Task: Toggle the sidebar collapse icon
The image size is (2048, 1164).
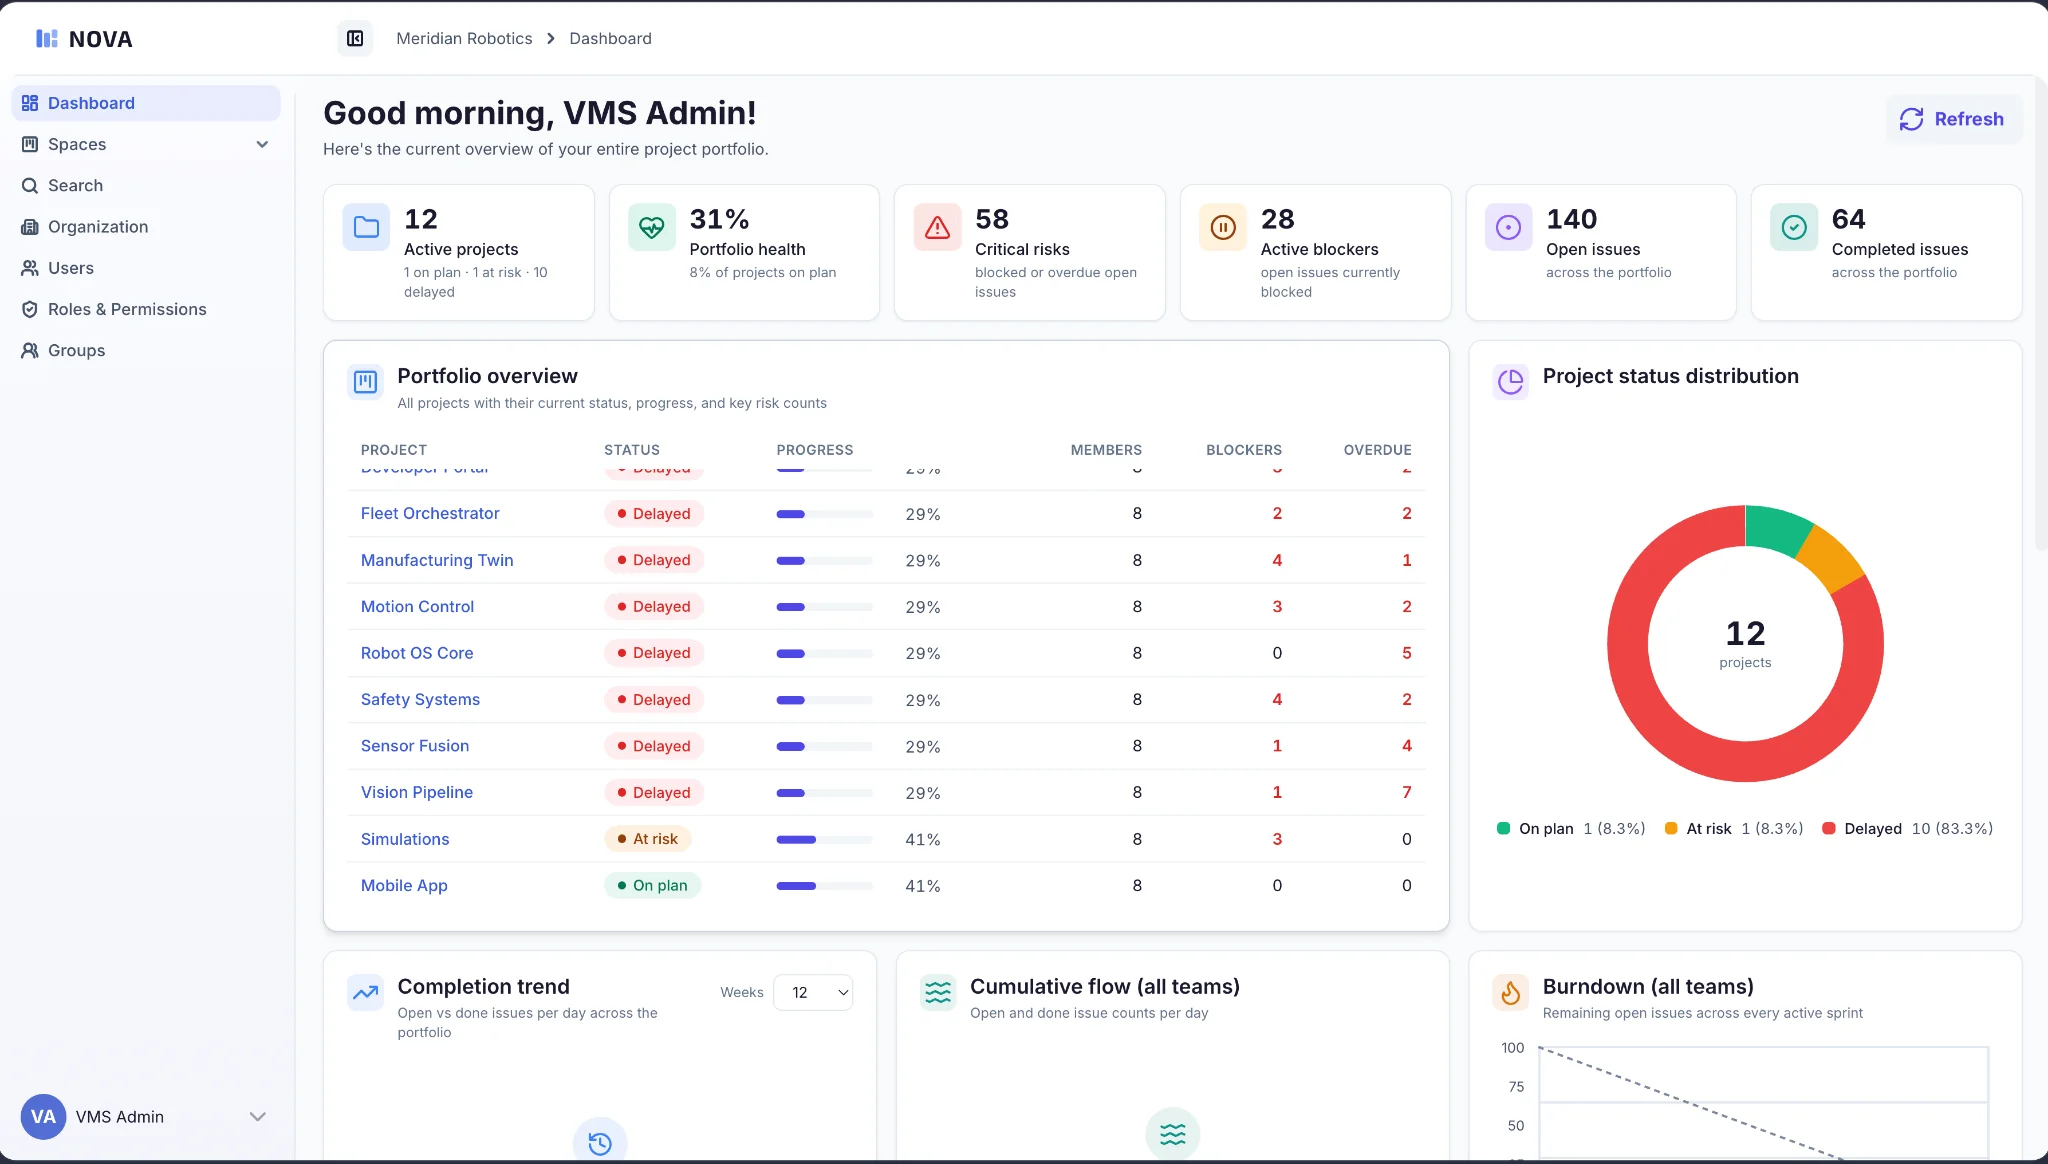Action: pyautogui.click(x=355, y=38)
